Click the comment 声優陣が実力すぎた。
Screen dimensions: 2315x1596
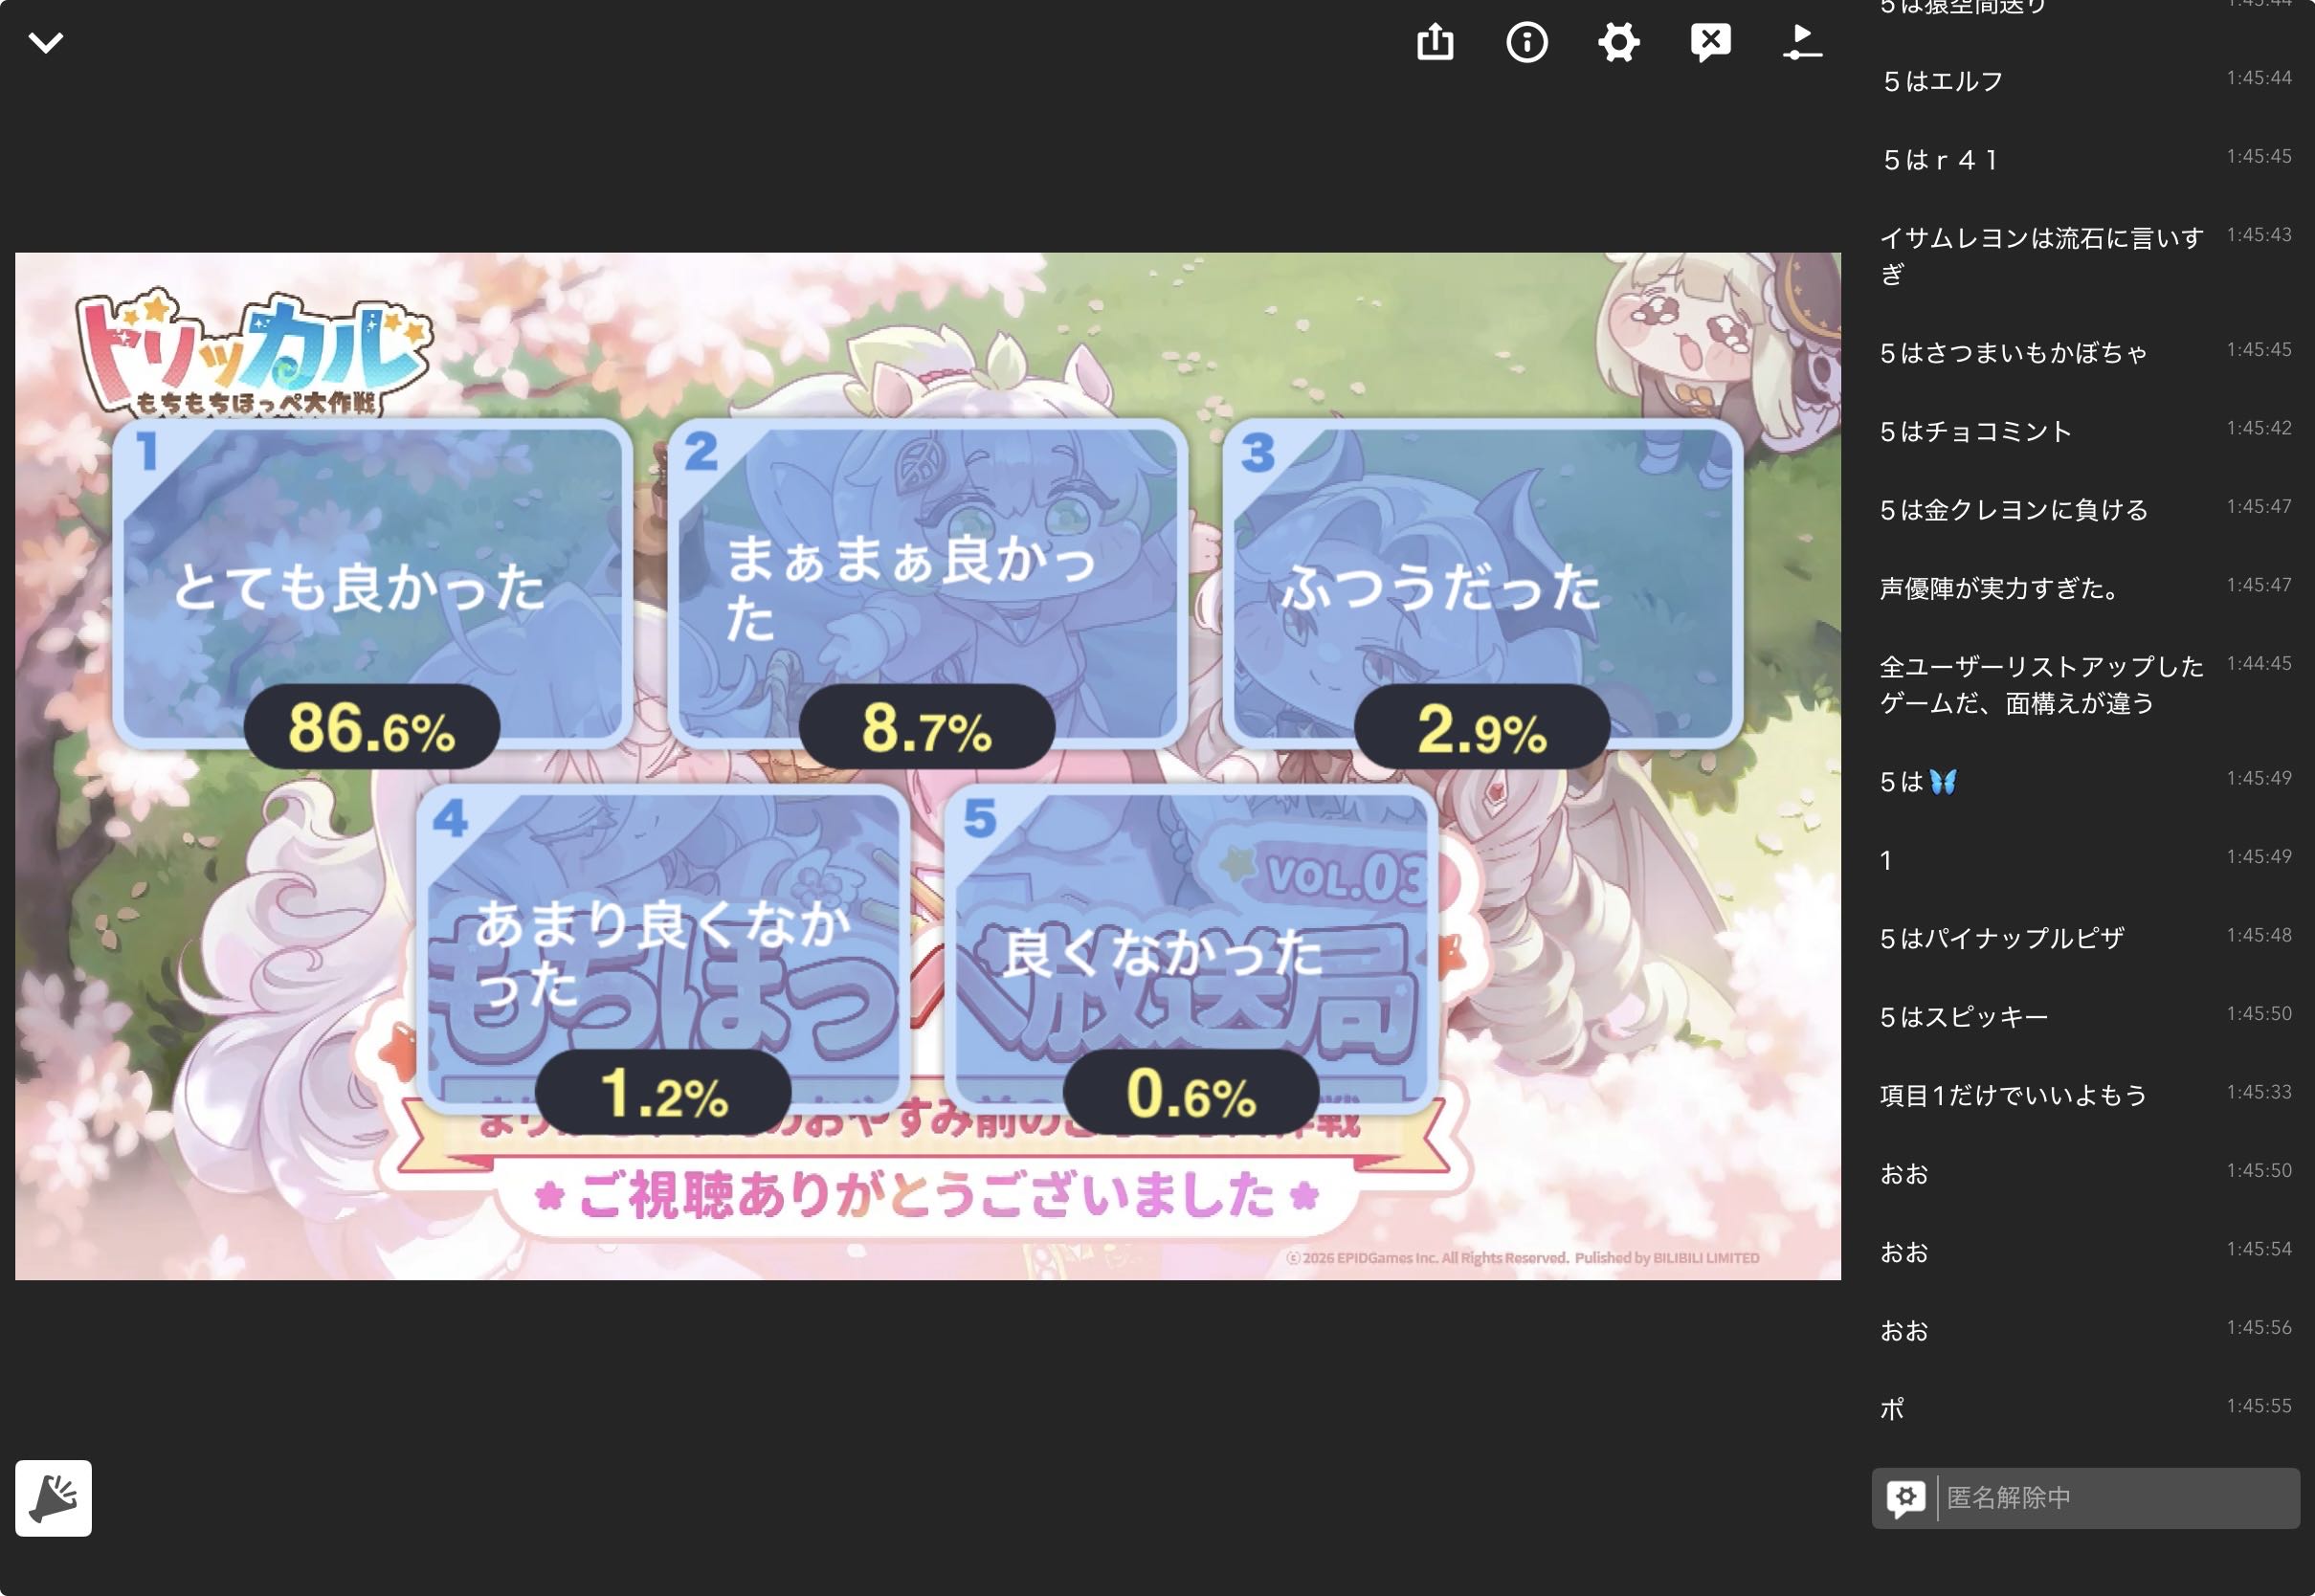point(2000,588)
